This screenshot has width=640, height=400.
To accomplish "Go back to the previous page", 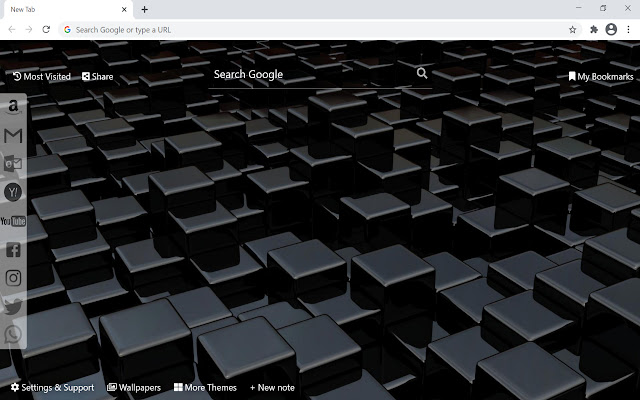I will pos(12,29).
